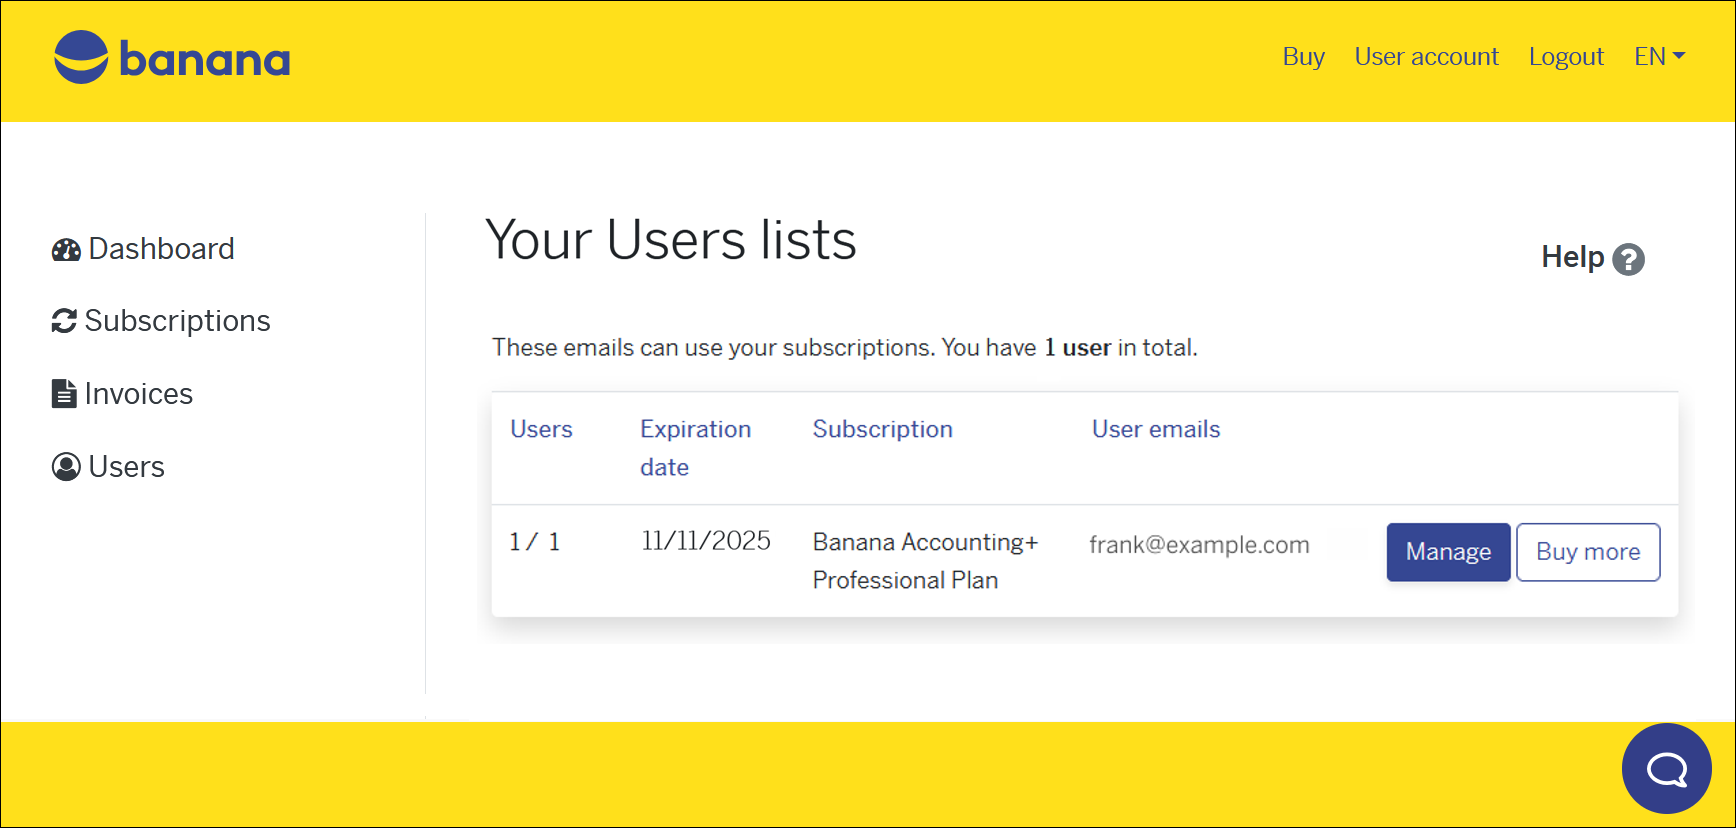Click the Subscription column header
The image size is (1736, 828).
882,429
